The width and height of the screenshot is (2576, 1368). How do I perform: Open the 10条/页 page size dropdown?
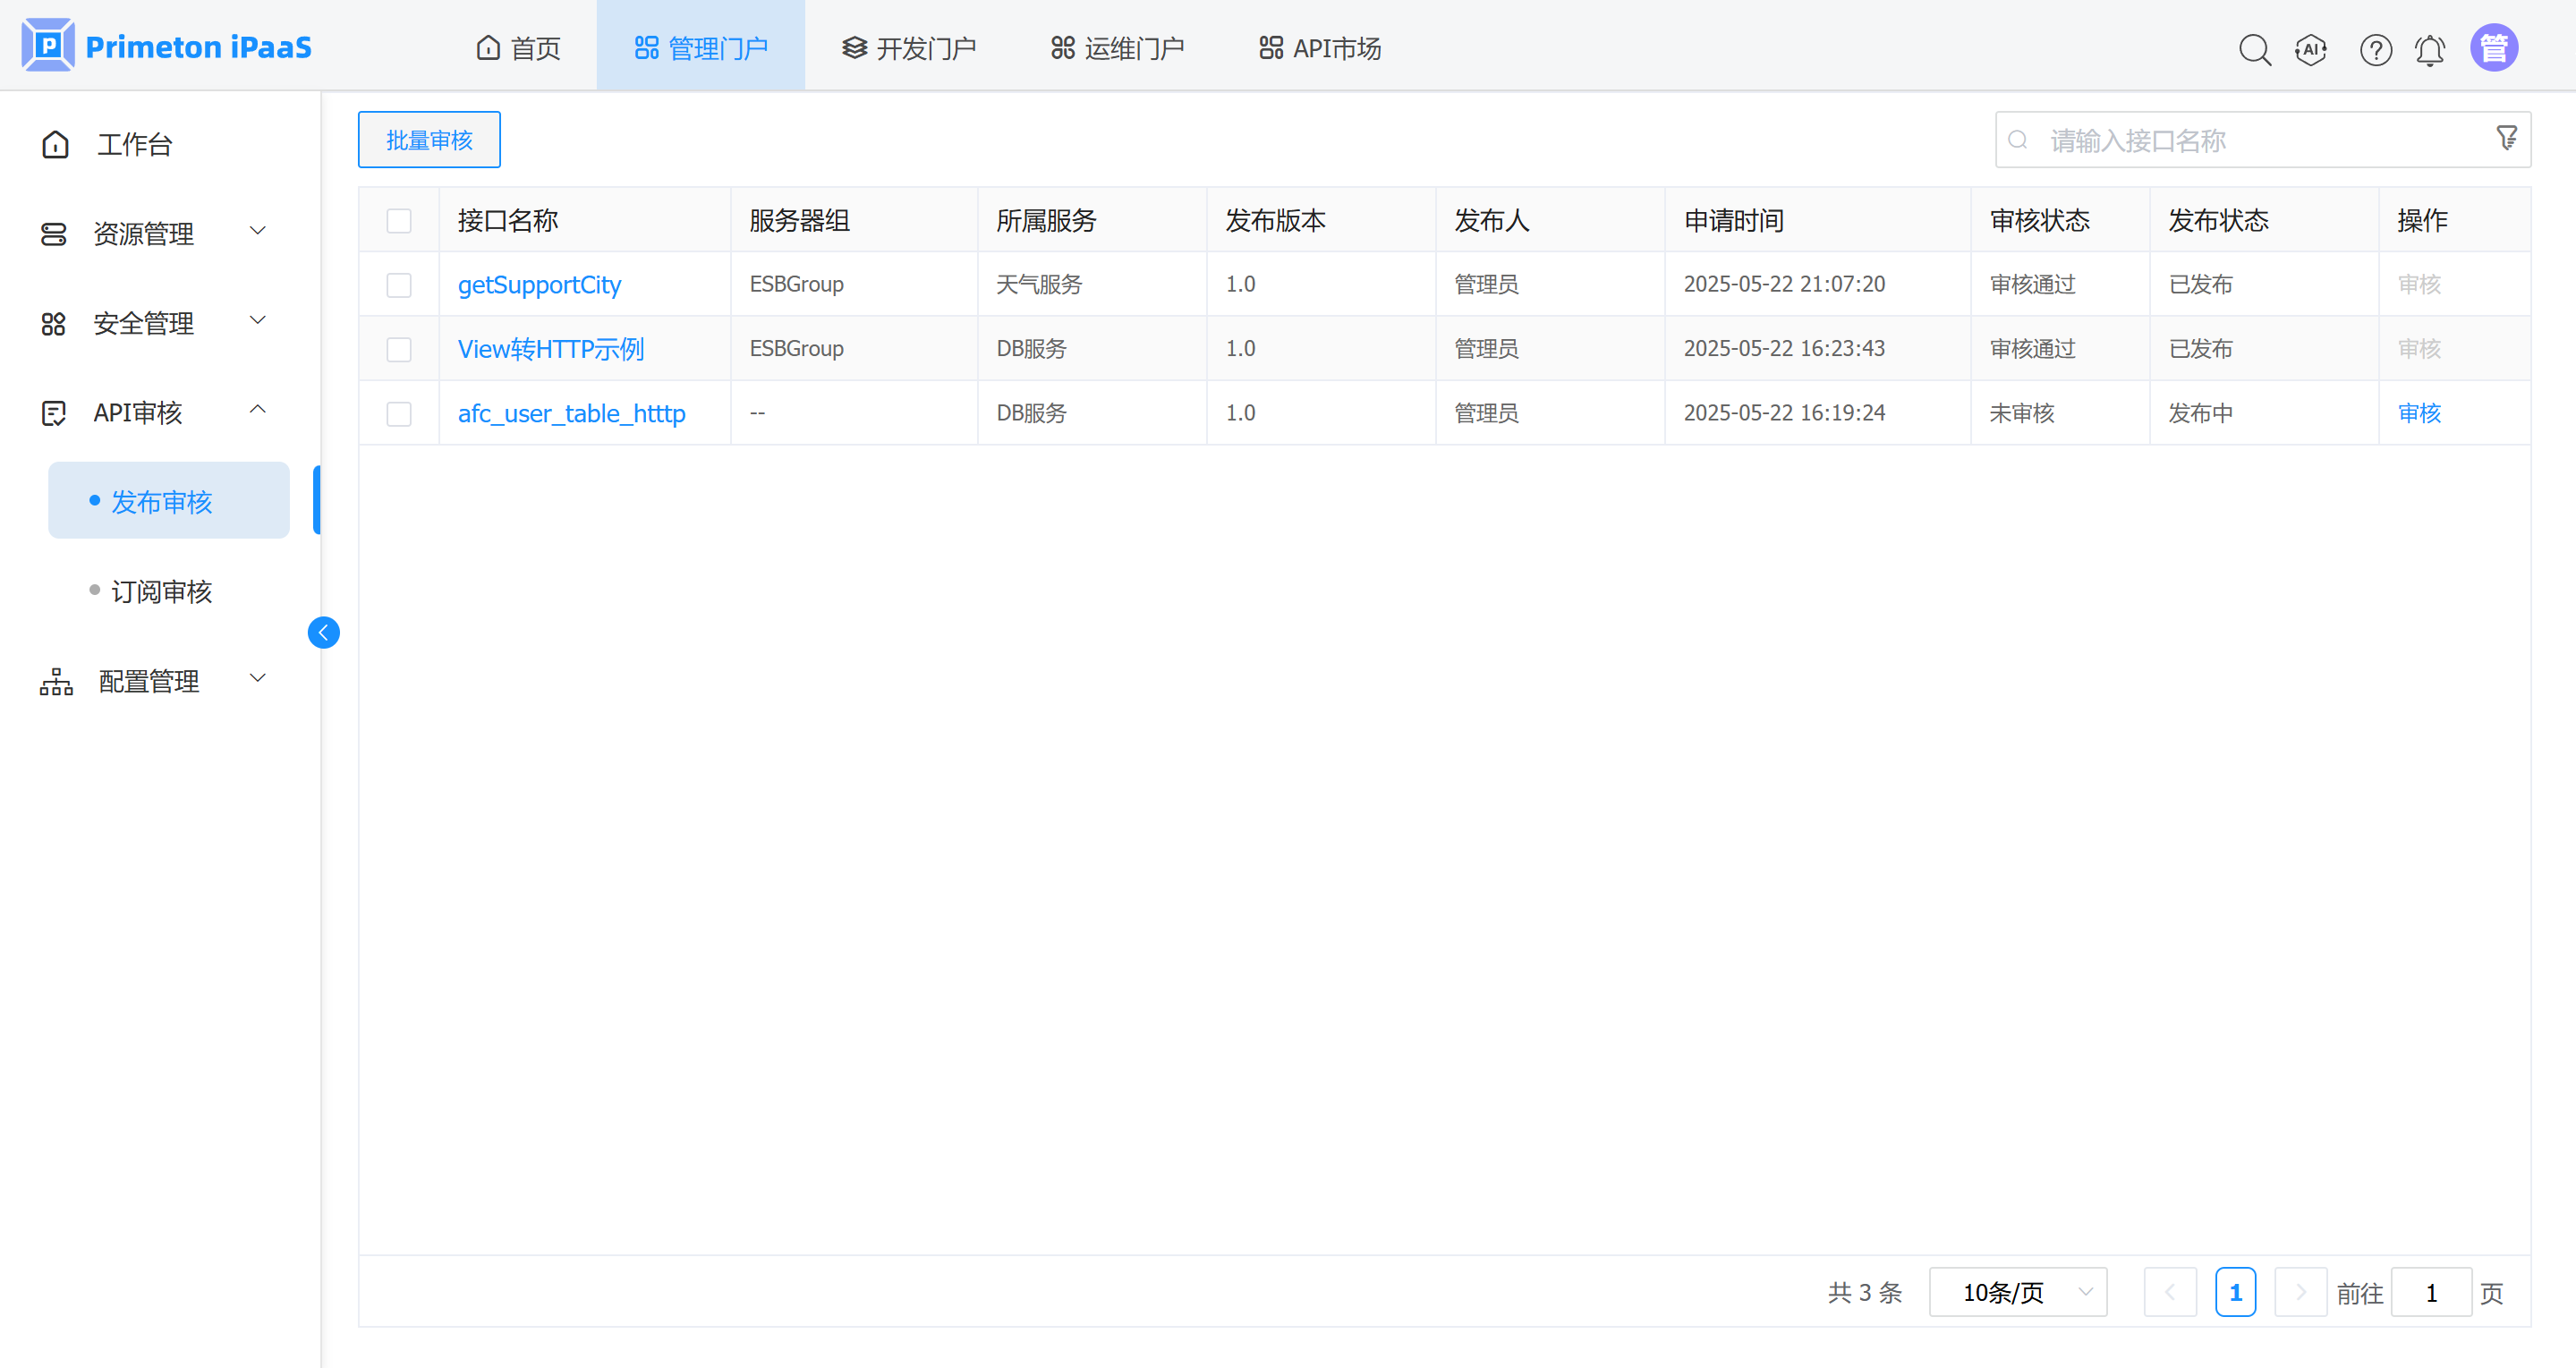click(2017, 1292)
